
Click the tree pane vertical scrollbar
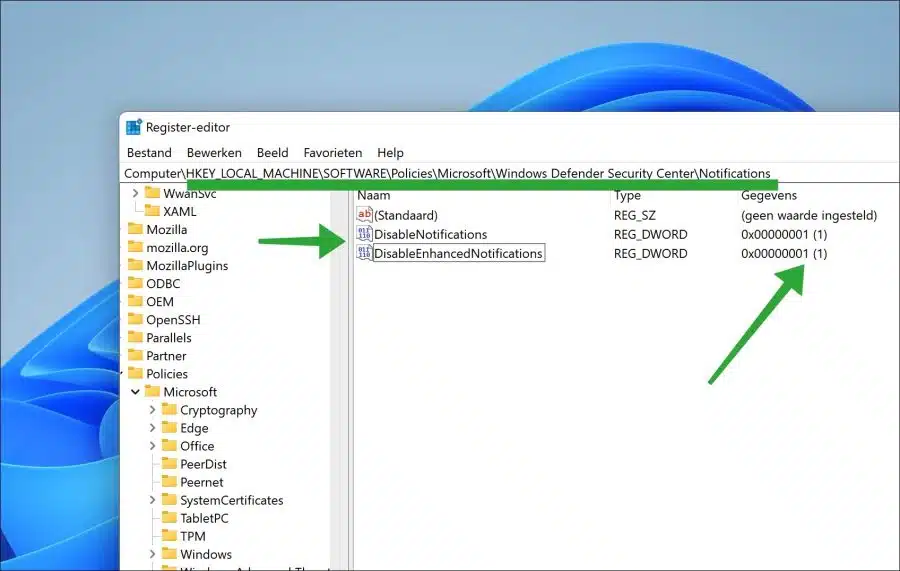click(x=339, y=379)
